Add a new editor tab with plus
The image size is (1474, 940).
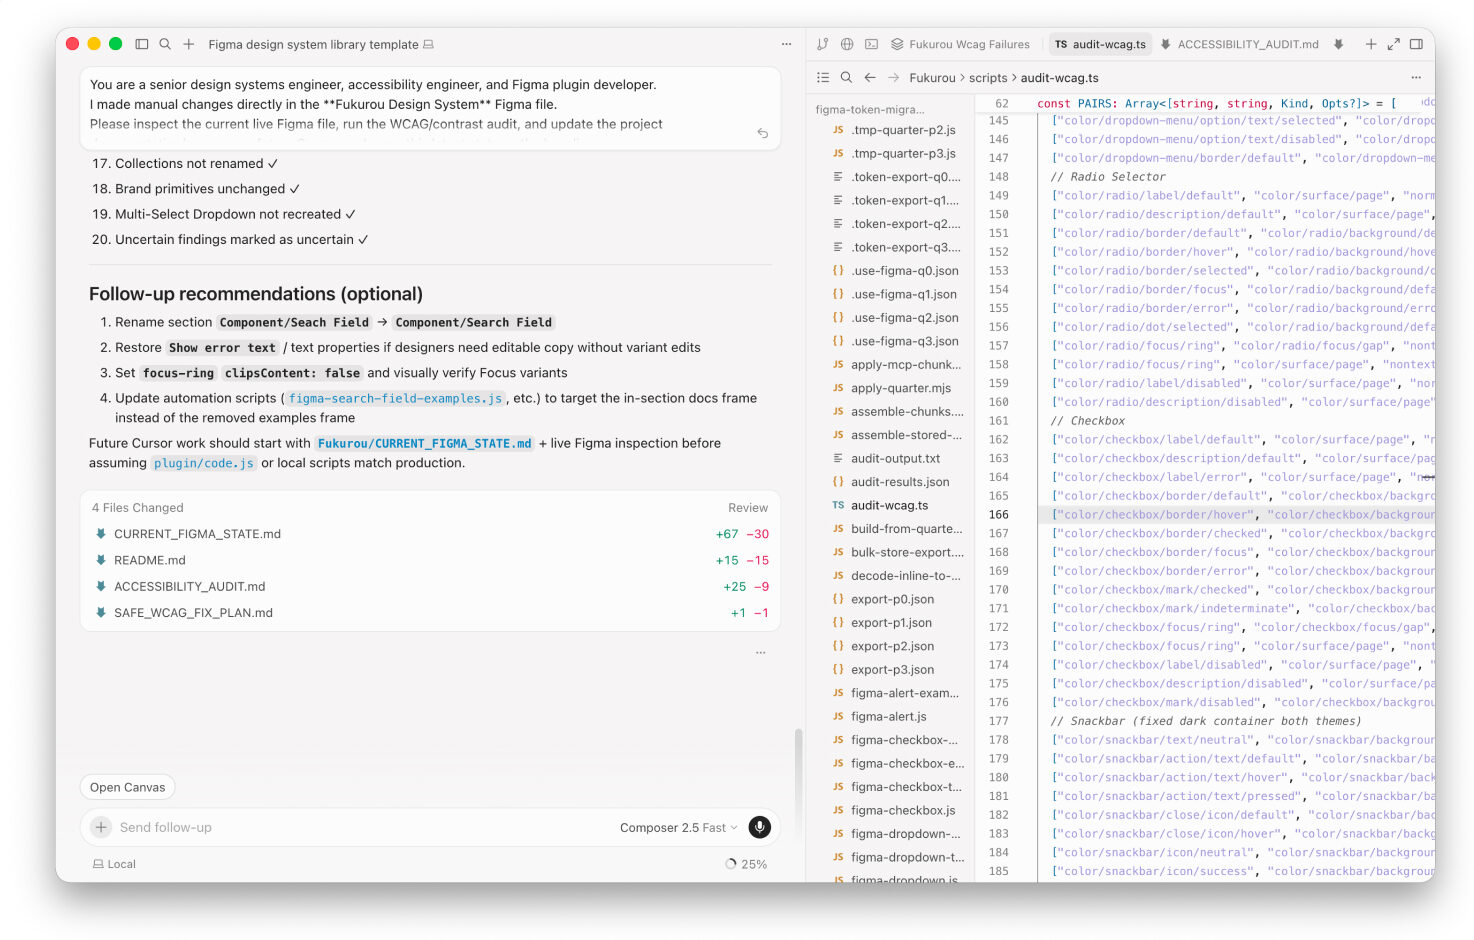(x=1371, y=44)
